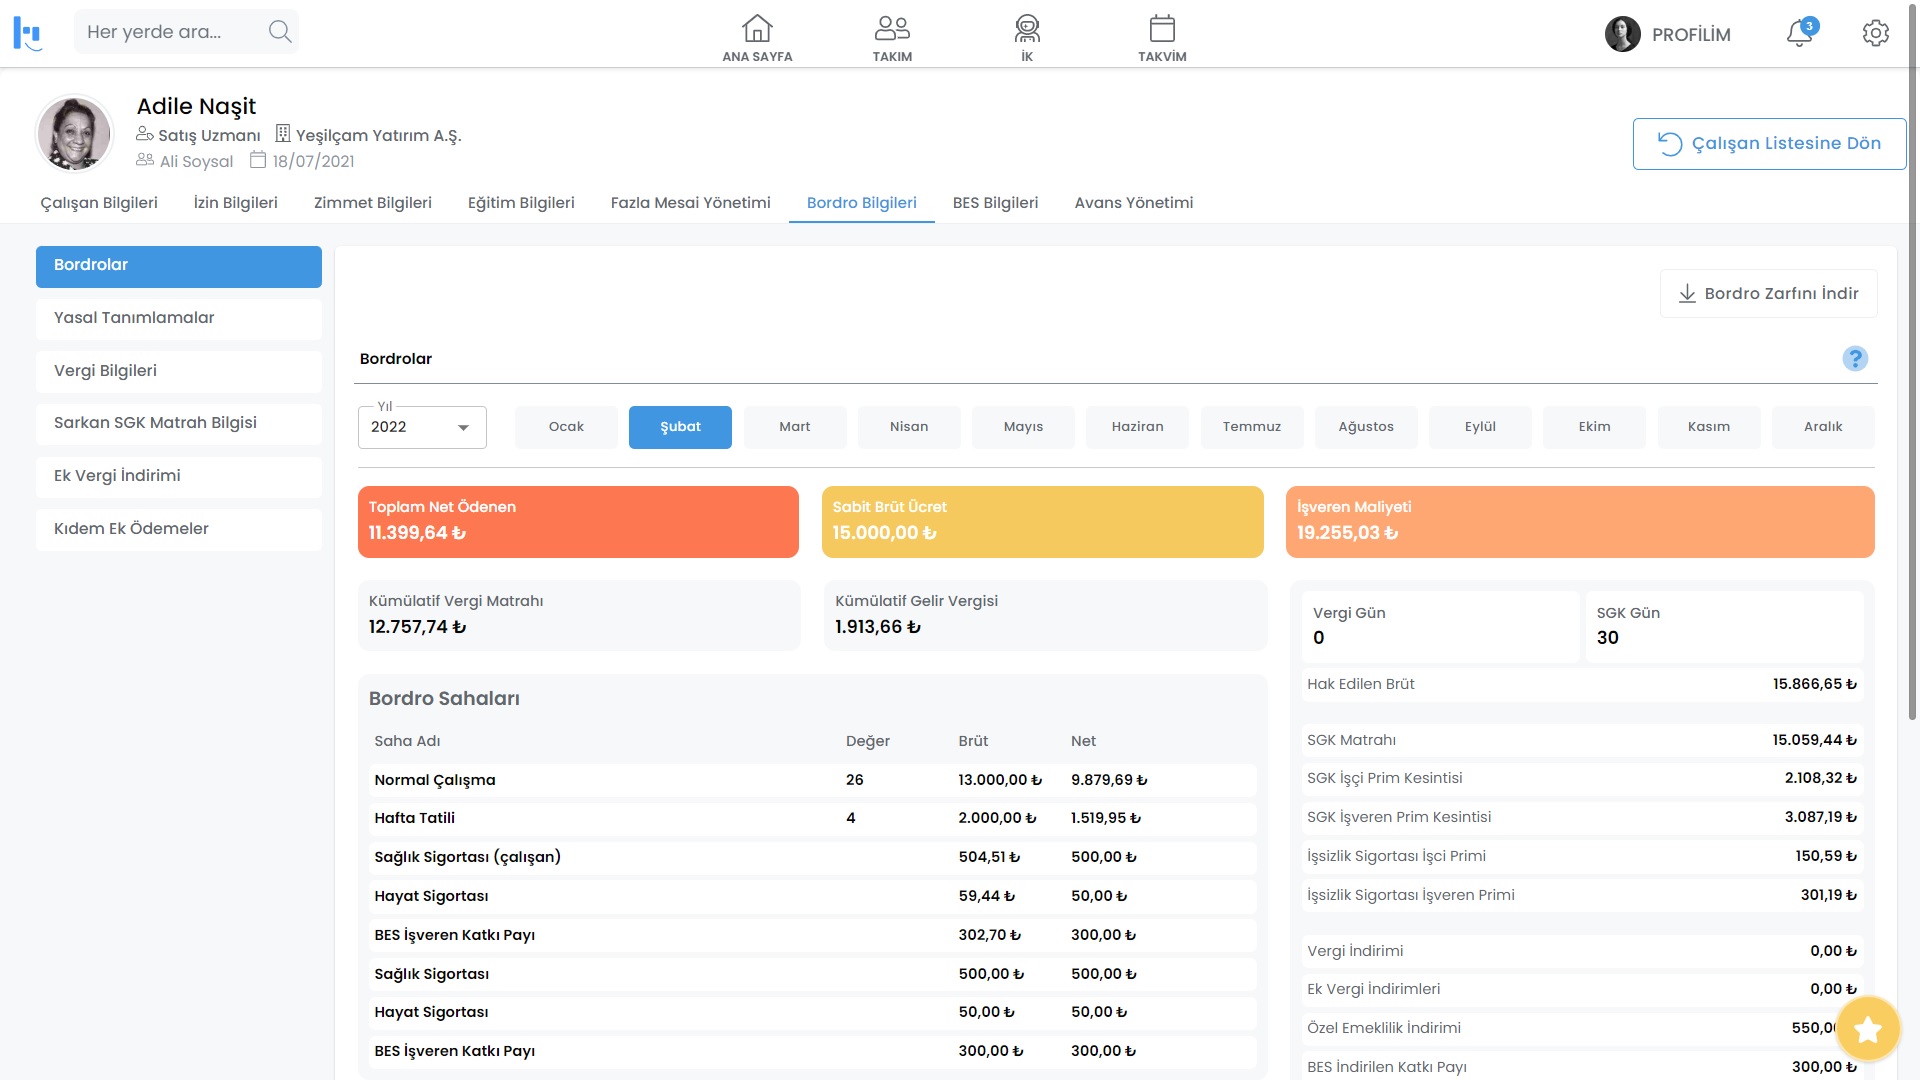Image resolution: width=1920 pixels, height=1080 pixels.
Task: Navigate to Avans Yönetimi menu item
Action: click(x=1133, y=203)
